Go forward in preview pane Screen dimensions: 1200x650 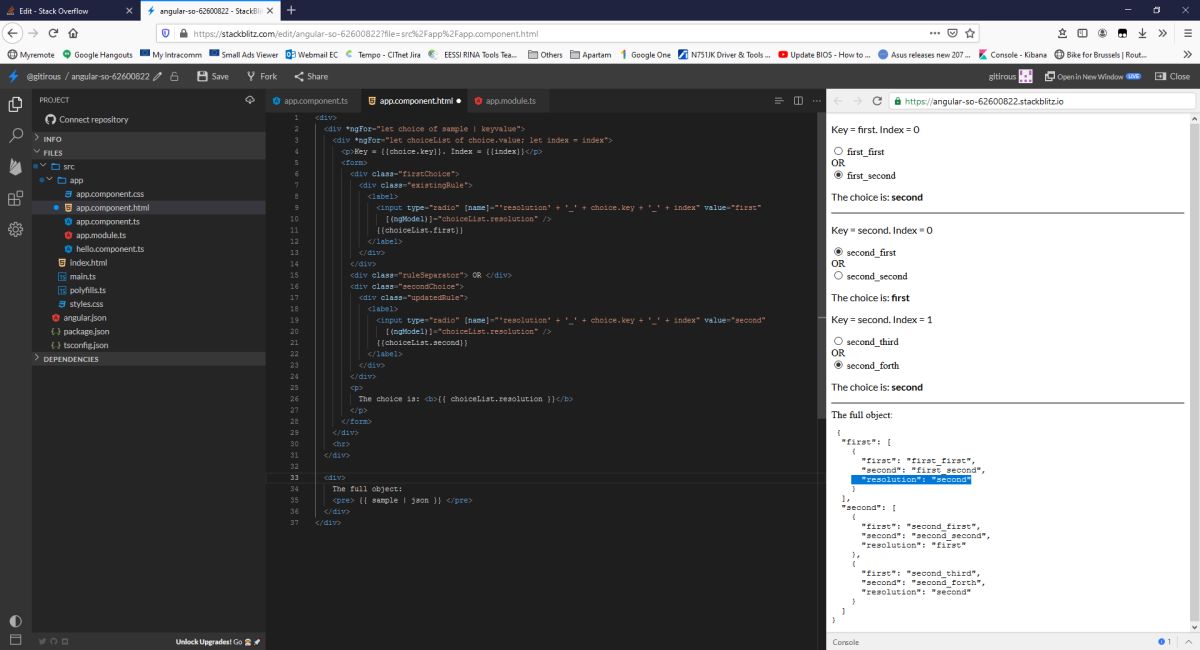(x=857, y=101)
